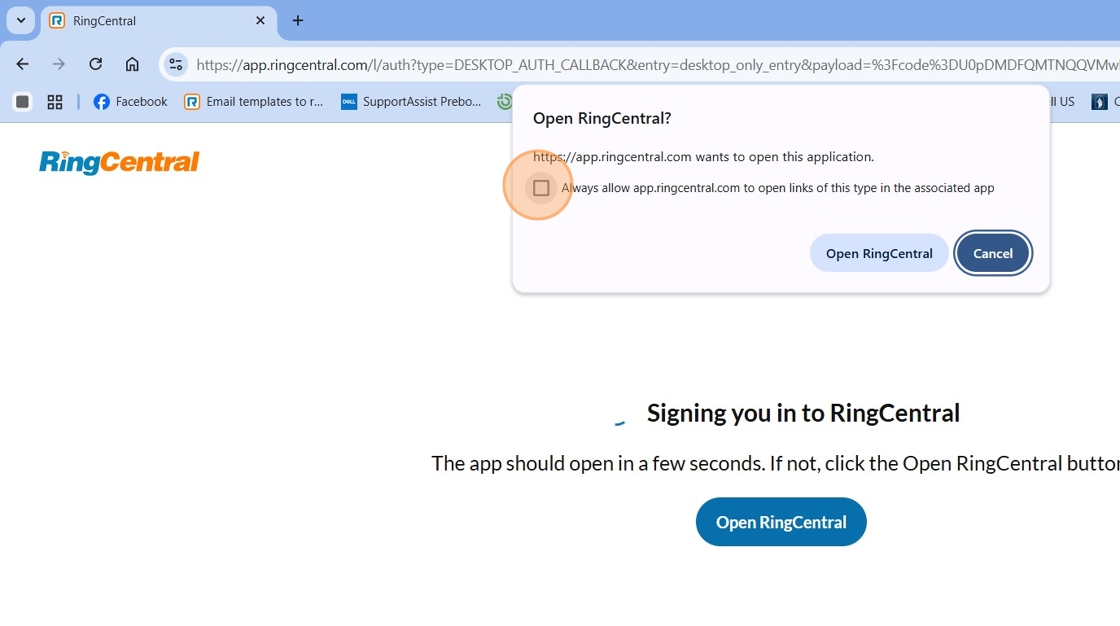
Task: Check the Always allow app.ringcentral.com checkbox
Action: [x=541, y=188]
